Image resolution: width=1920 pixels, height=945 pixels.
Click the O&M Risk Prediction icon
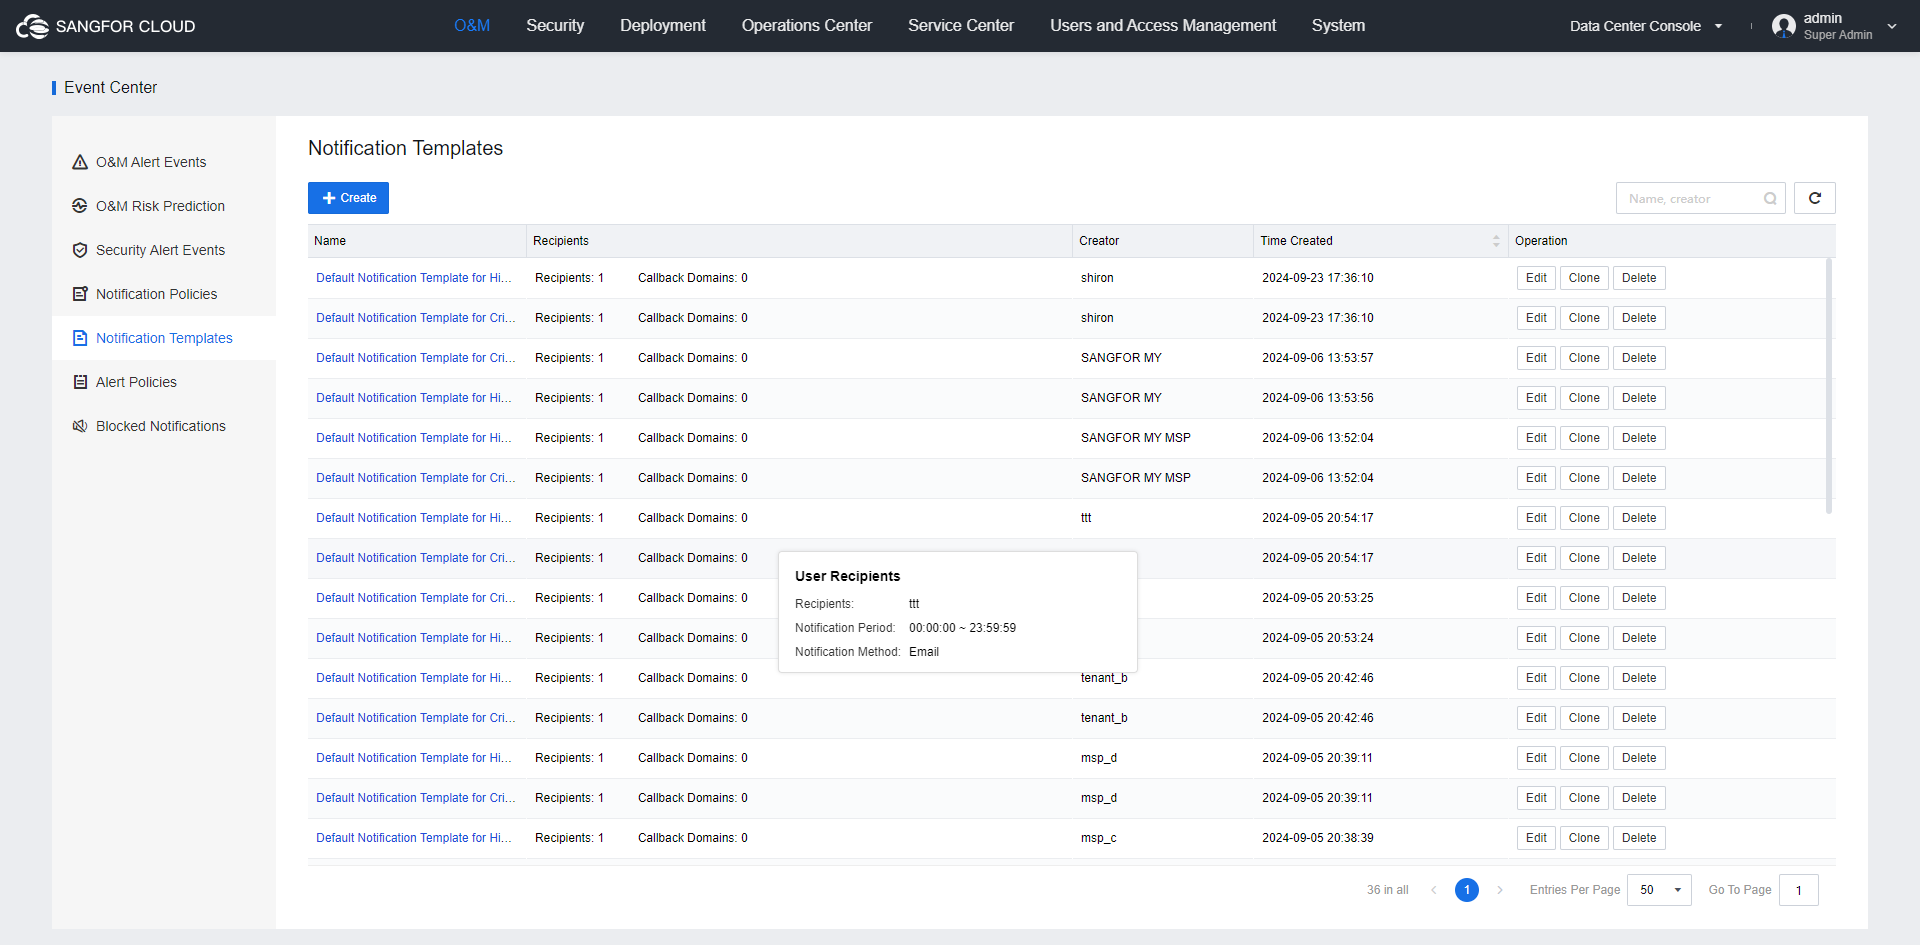tap(80, 206)
